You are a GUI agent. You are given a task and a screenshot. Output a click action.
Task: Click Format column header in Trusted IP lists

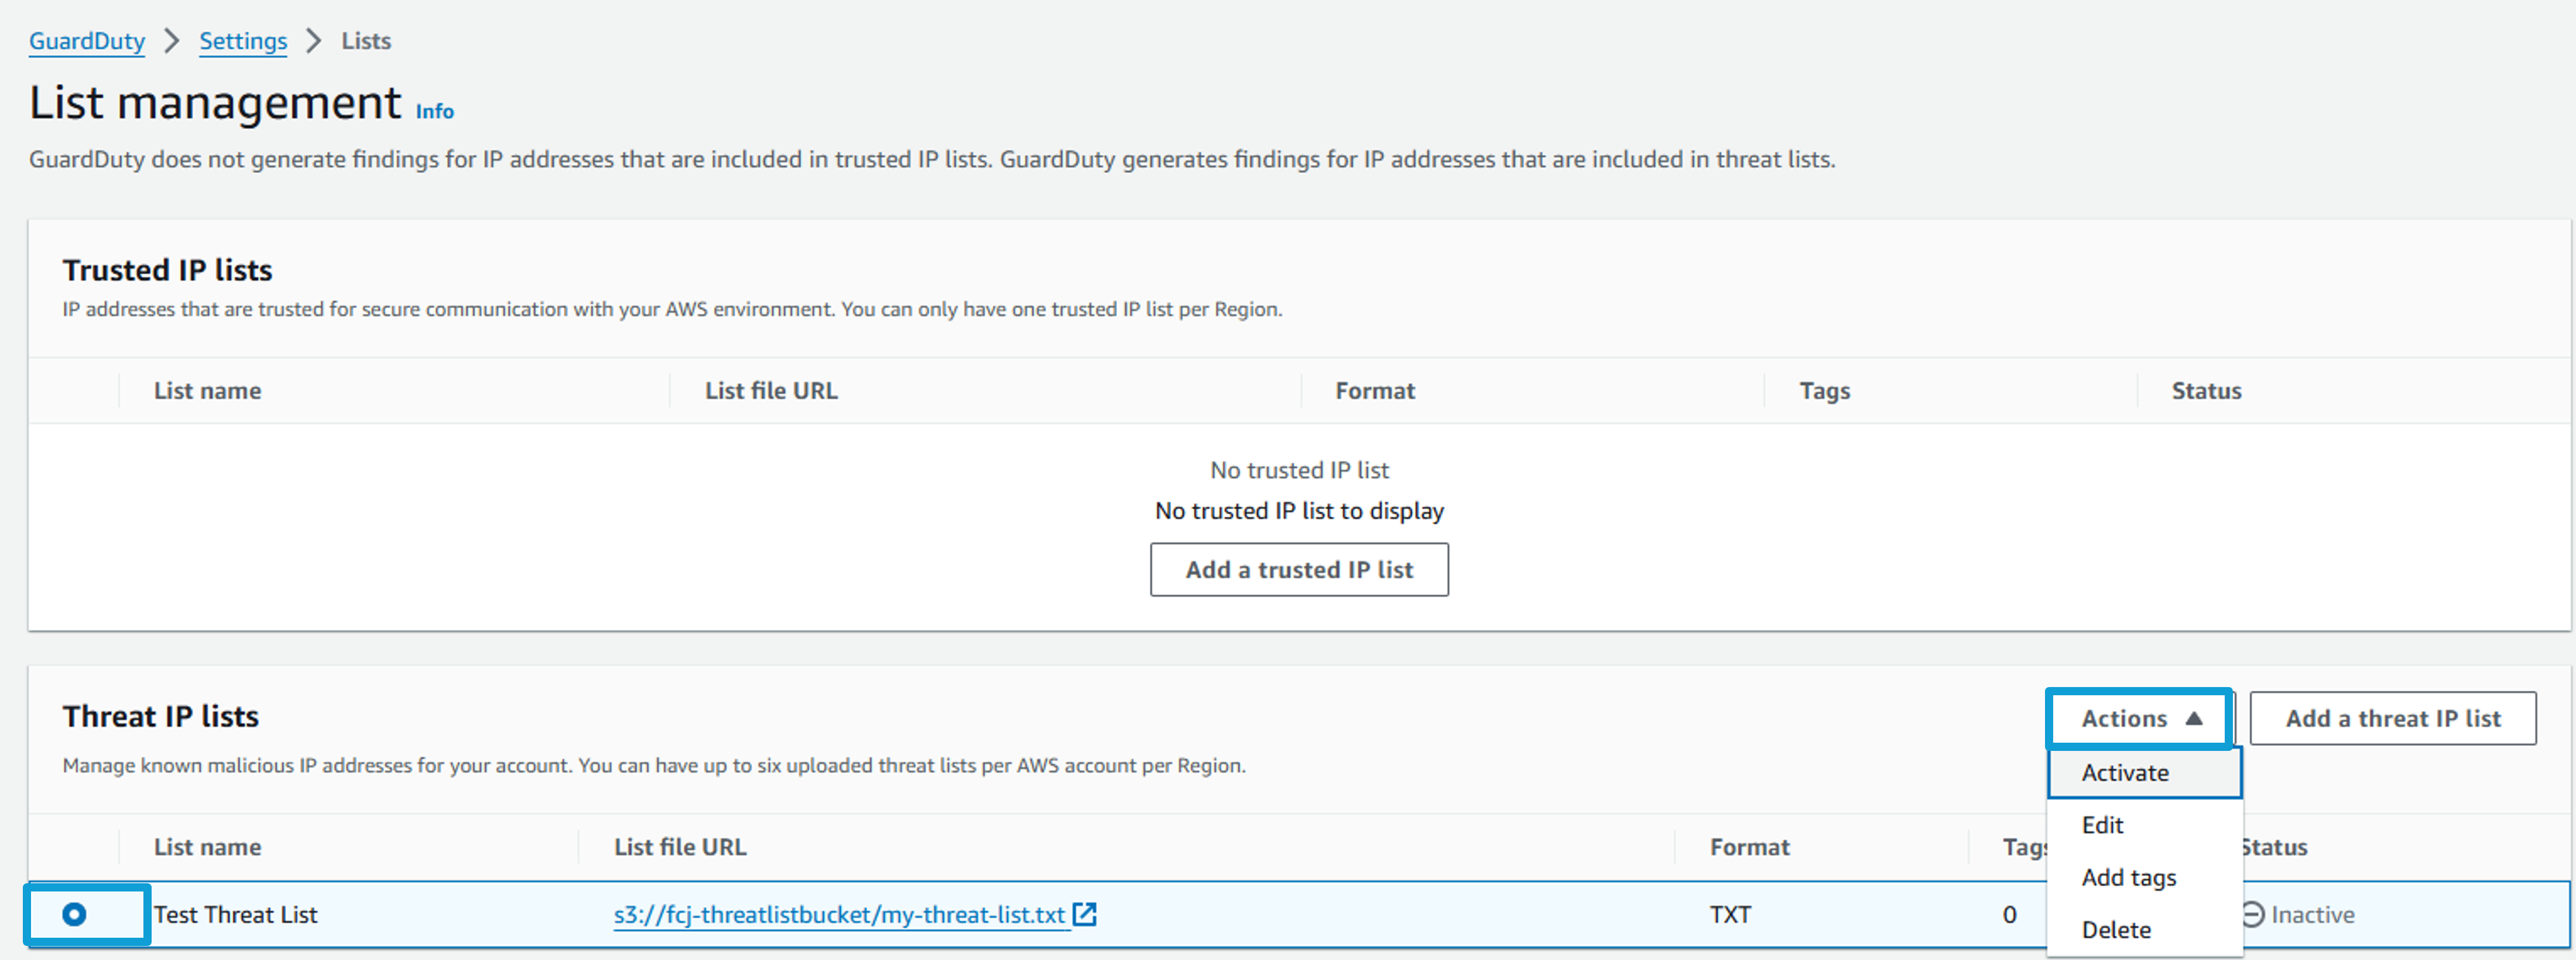(x=1375, y=391)
